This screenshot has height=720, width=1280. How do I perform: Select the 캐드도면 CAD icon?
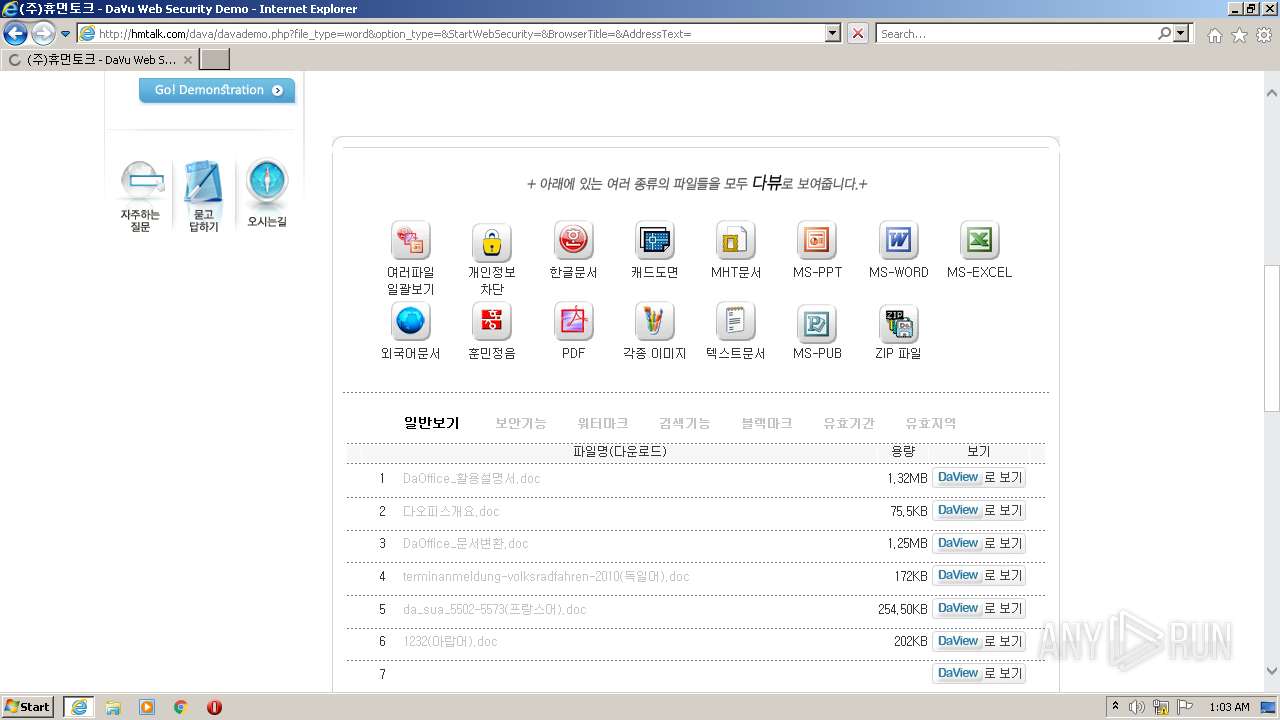[655, 241]
